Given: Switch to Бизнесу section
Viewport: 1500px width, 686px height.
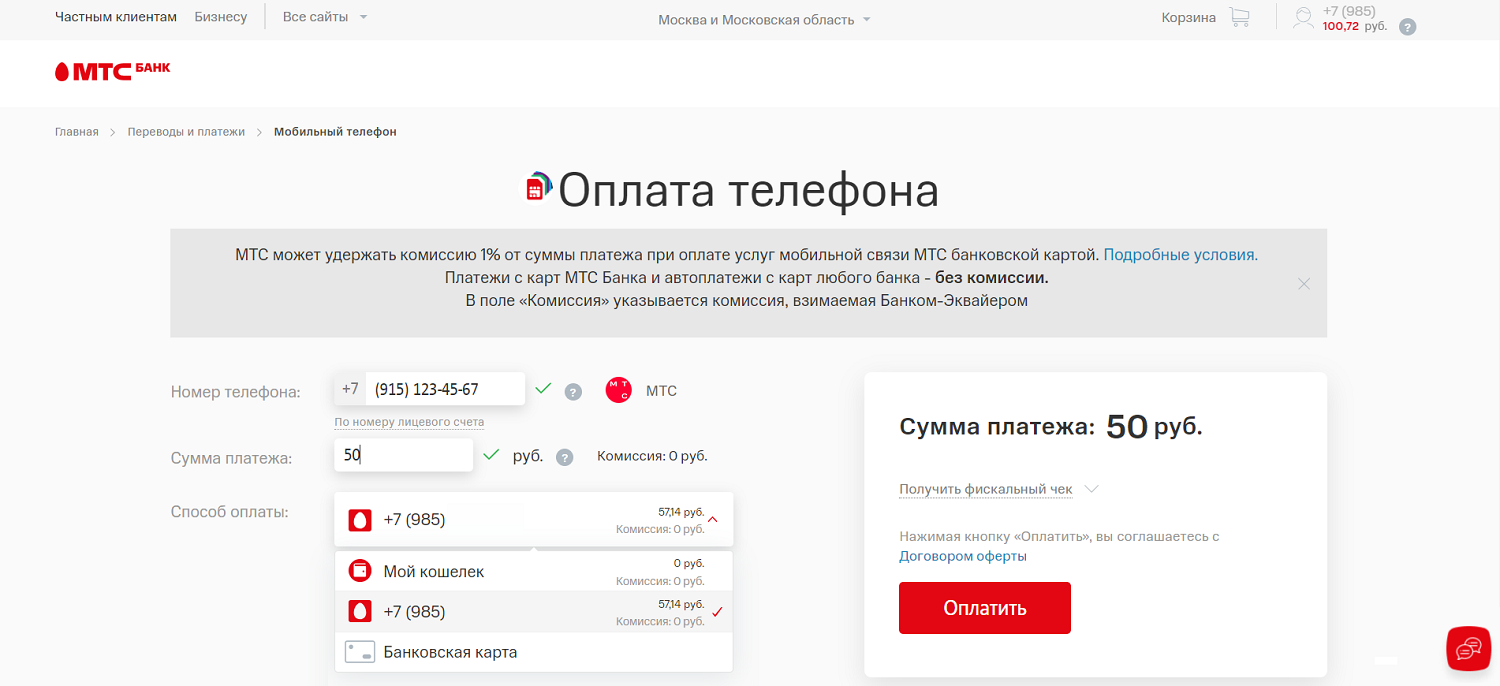Looking at the screenshot, I should pyautogui.click(x=221, y=17).
